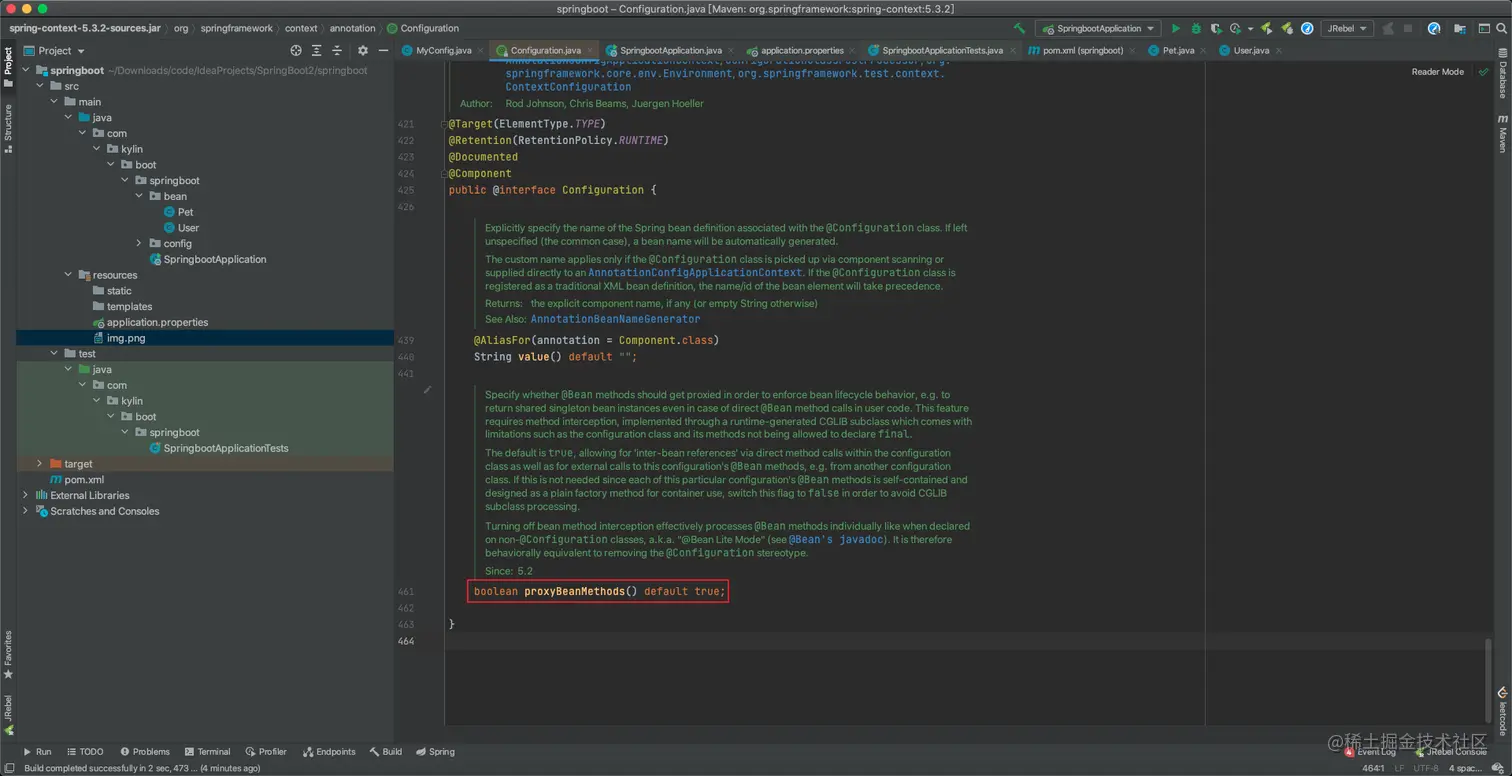
Task: Open AnnotationBeanNameGenerator link in javadoc
Action: tap(615, 319)
